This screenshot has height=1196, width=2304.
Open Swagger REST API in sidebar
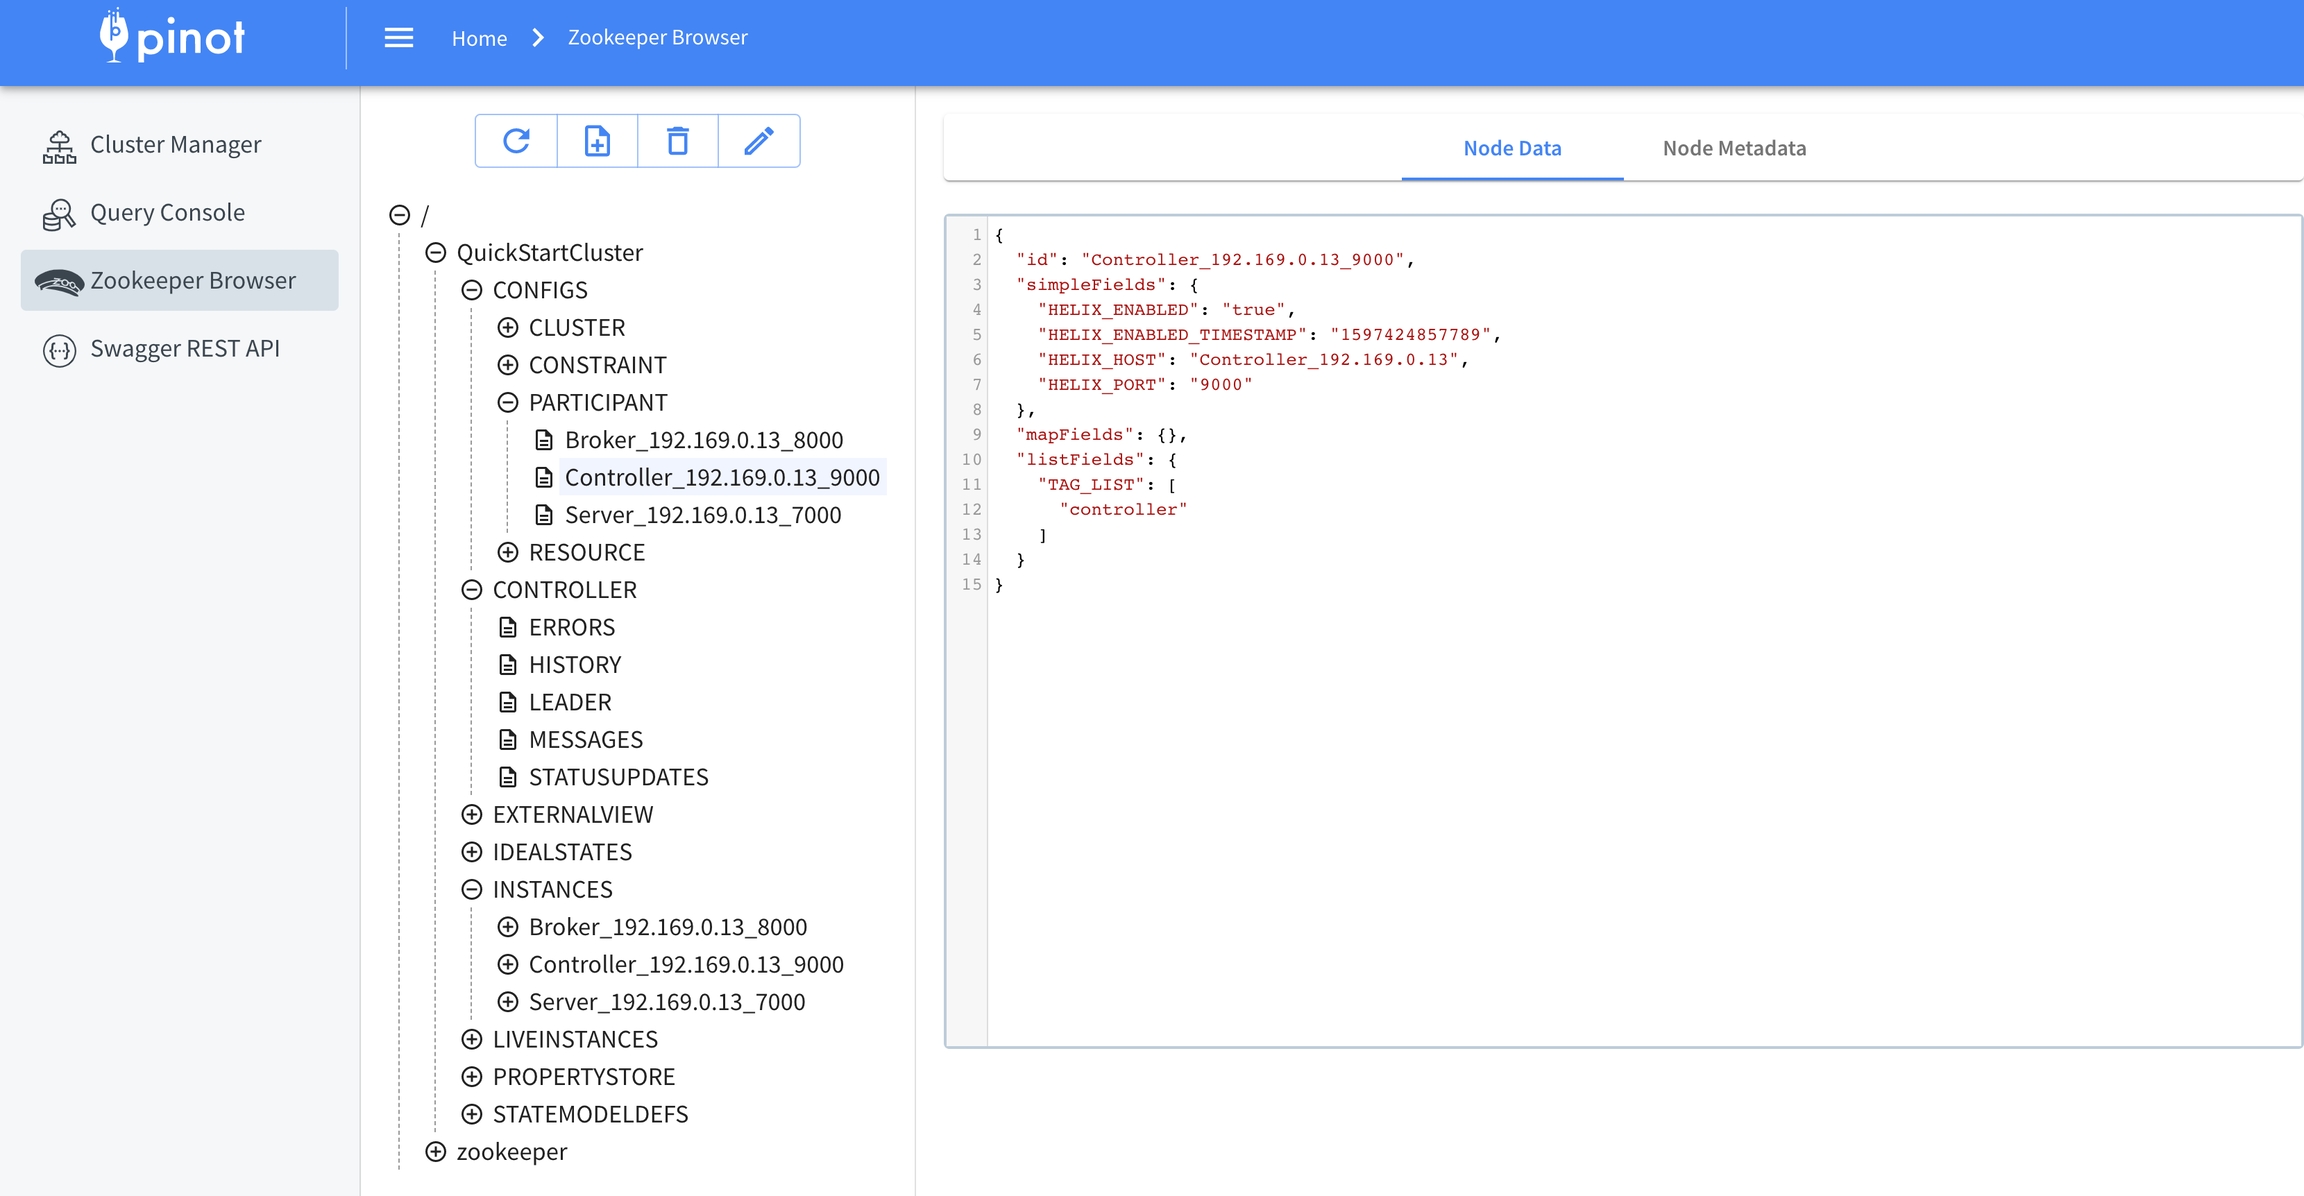pyautogui.click(x=184, y=349)
